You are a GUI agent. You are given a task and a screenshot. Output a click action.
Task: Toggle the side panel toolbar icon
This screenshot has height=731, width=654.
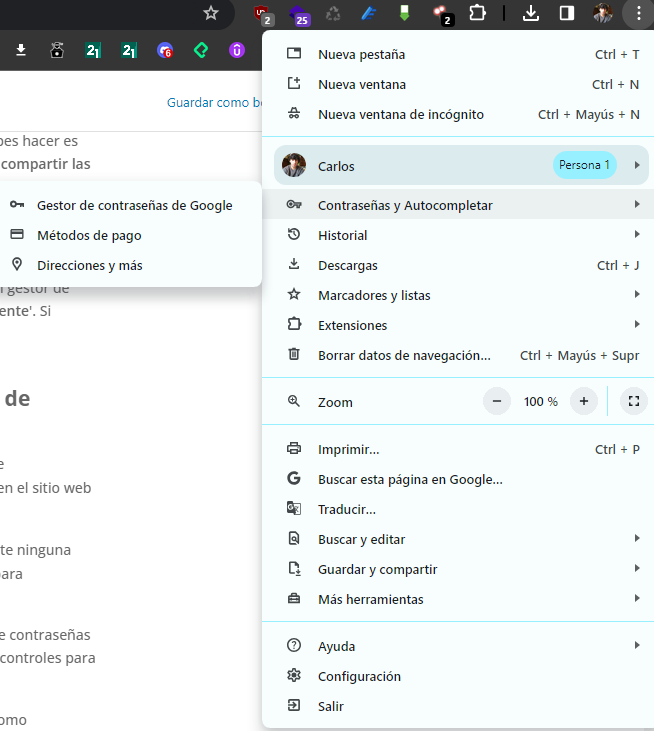pos(566,13)
